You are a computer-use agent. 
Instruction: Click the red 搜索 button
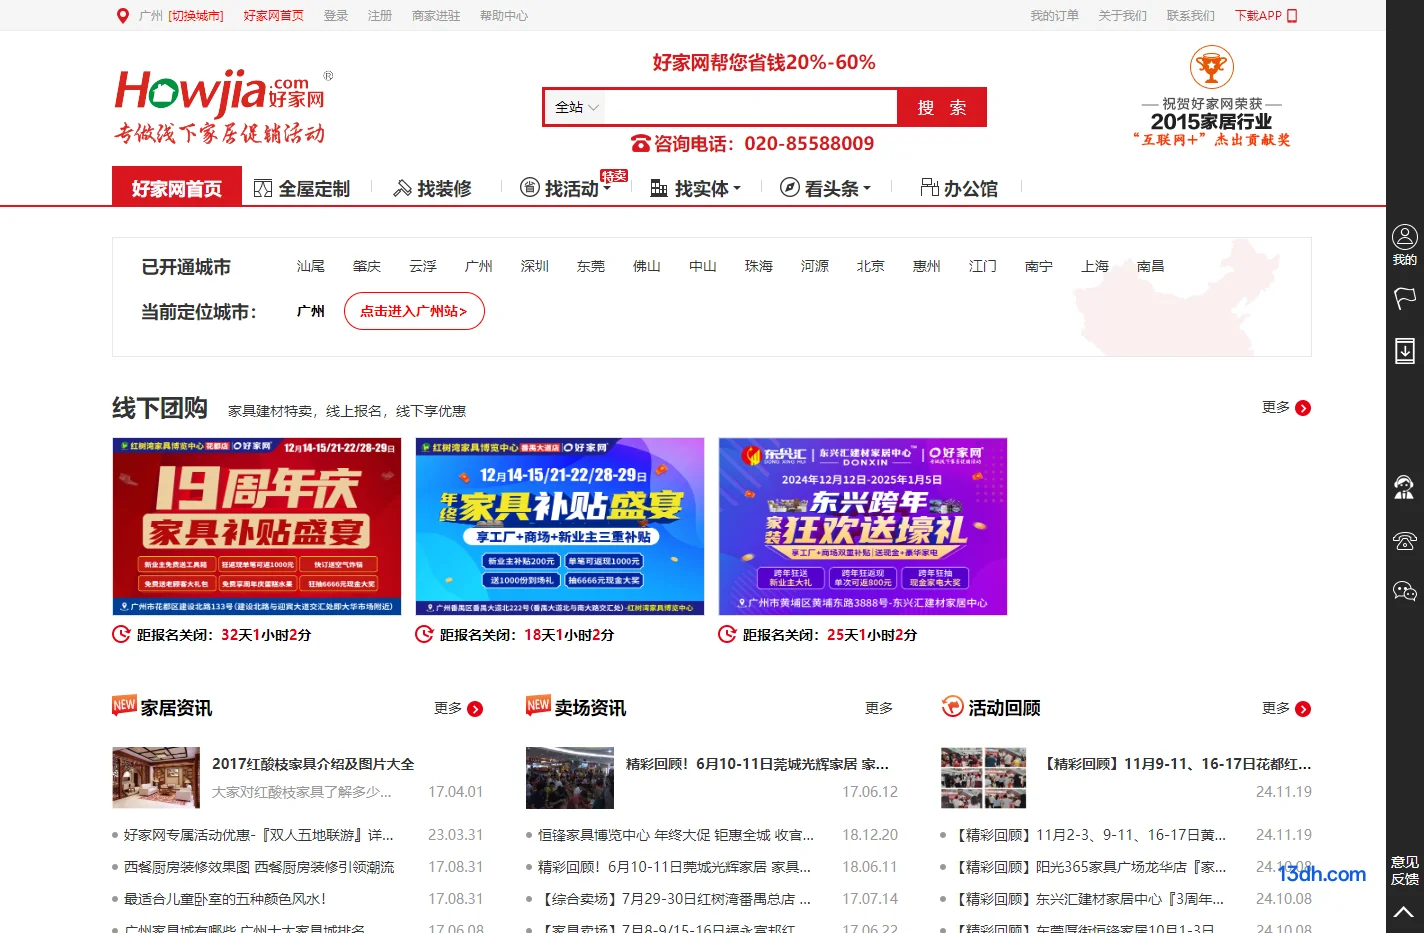tap(942, 107)
